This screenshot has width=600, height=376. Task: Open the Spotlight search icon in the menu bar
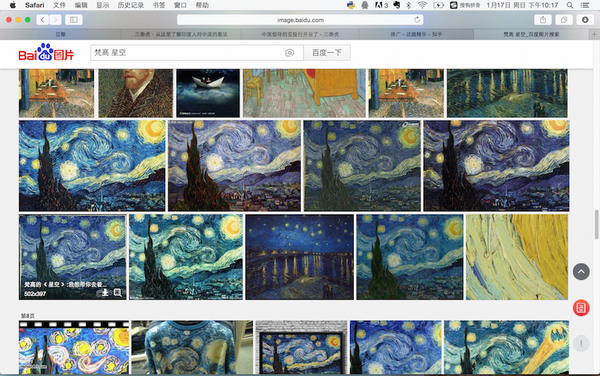pos(570,5)
